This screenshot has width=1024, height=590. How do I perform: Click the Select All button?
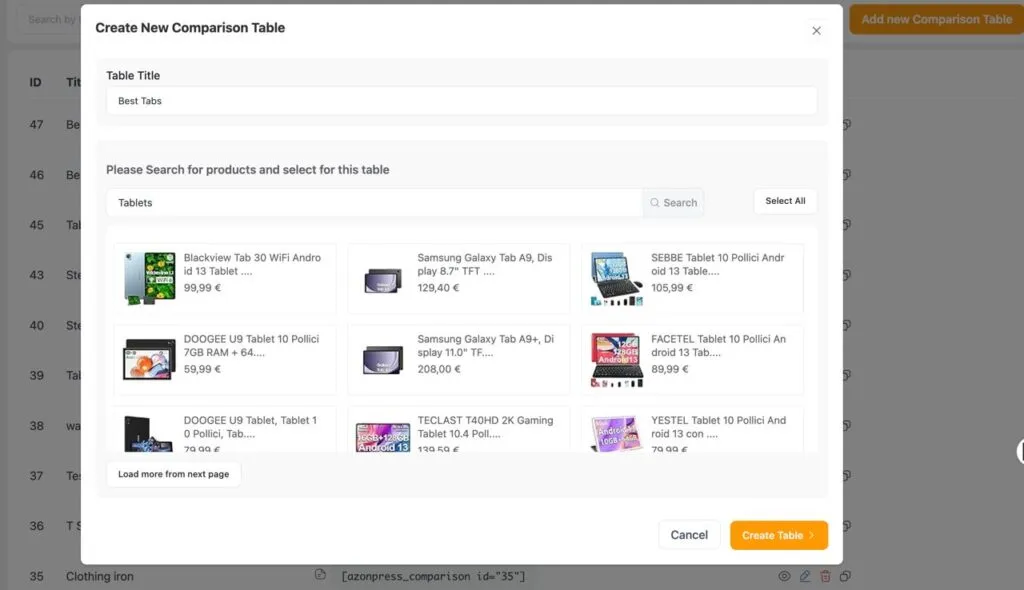pos(785,201)
